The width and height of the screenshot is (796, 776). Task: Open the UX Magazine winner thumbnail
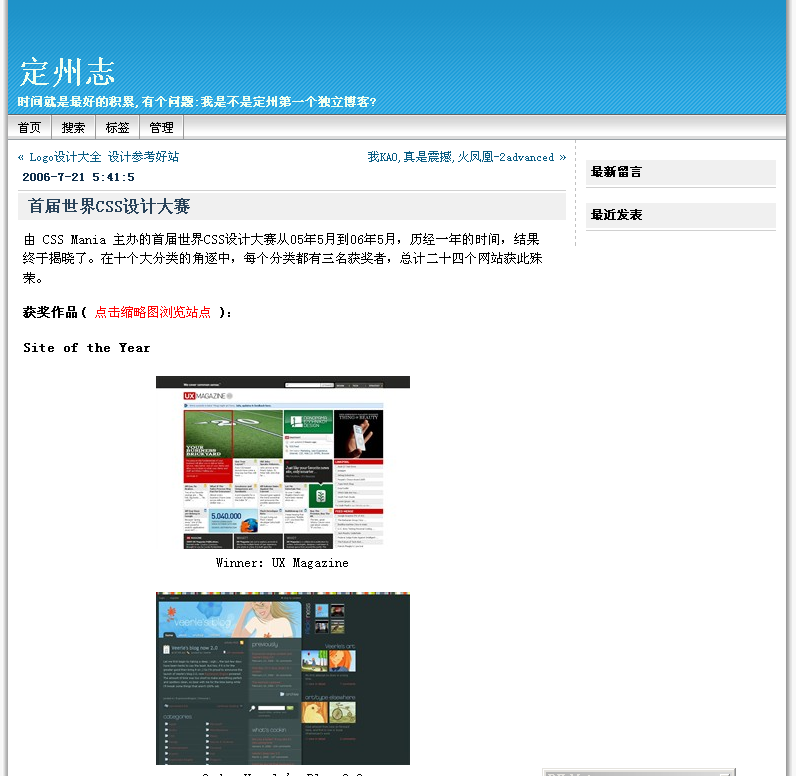(x=283, y=462)
